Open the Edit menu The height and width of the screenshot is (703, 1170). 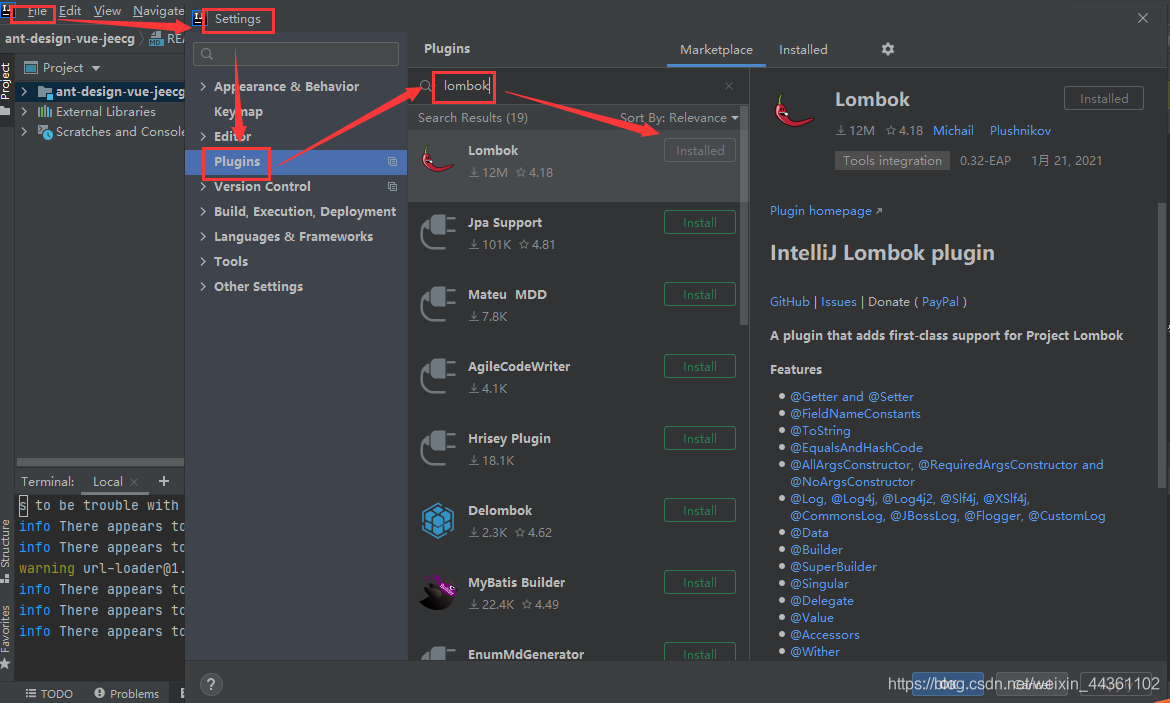pos(70,11)
